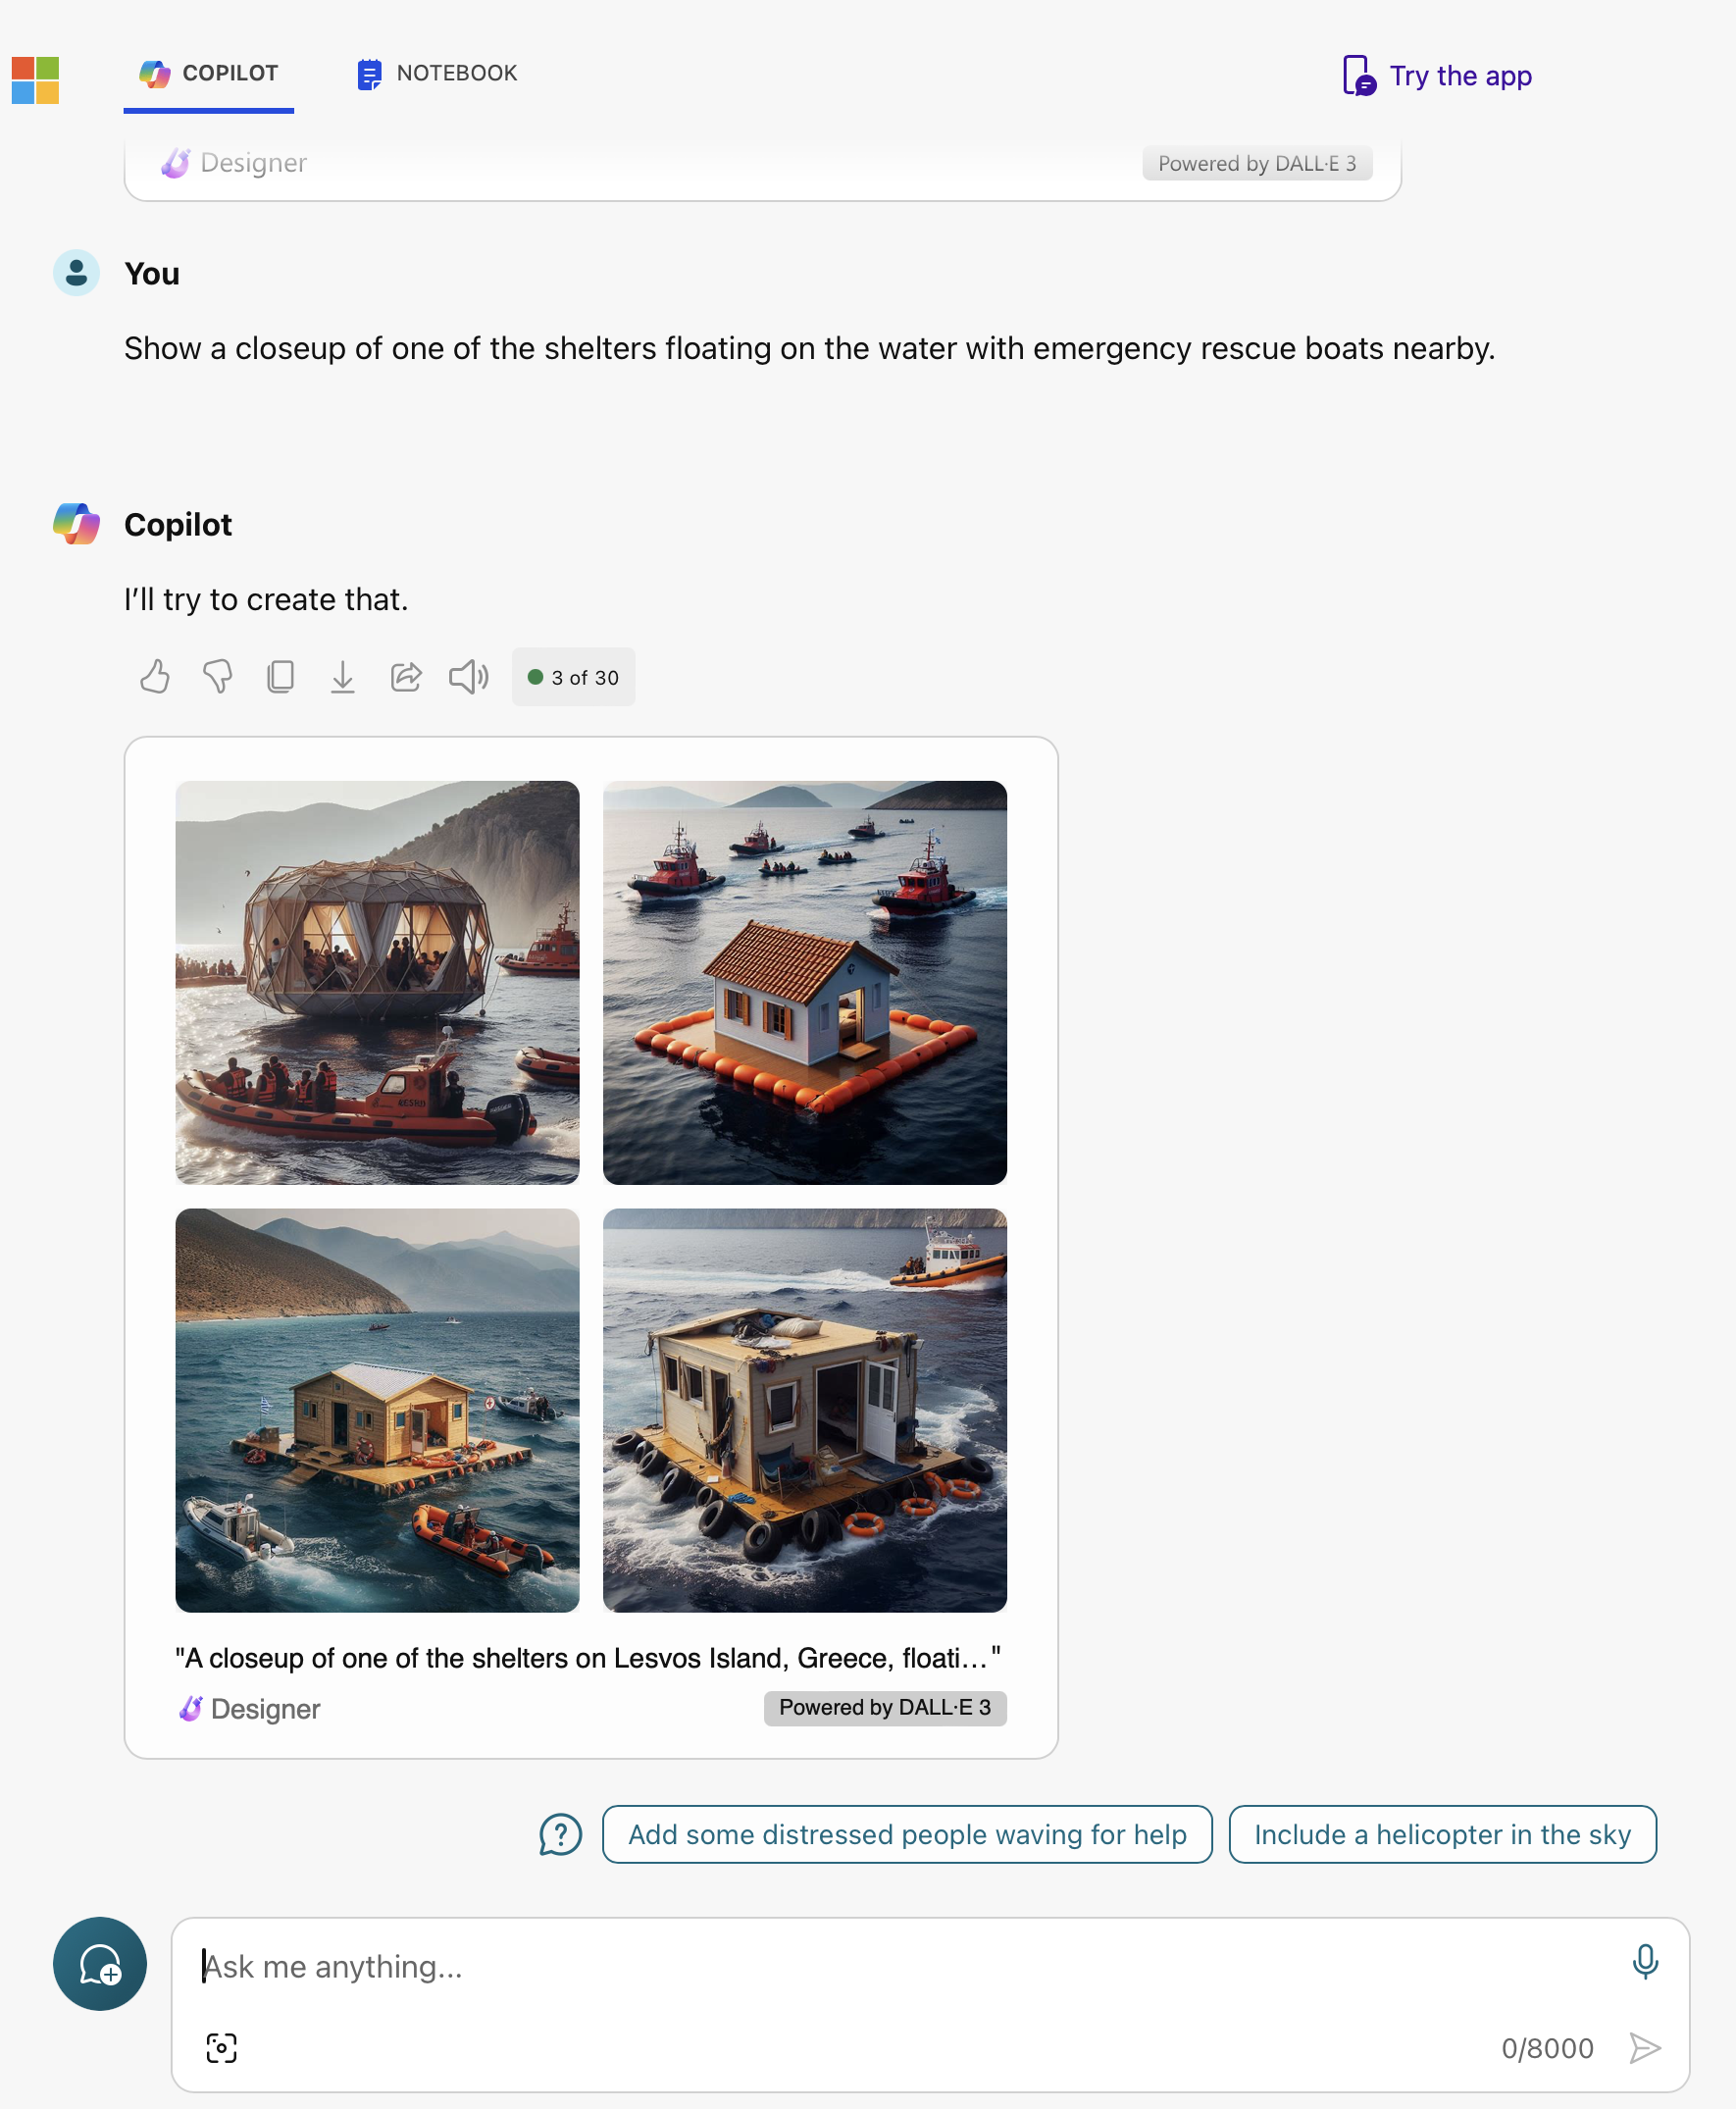
Task: Choose Include a helicopter in the sky
Action: point(1441,1834)
